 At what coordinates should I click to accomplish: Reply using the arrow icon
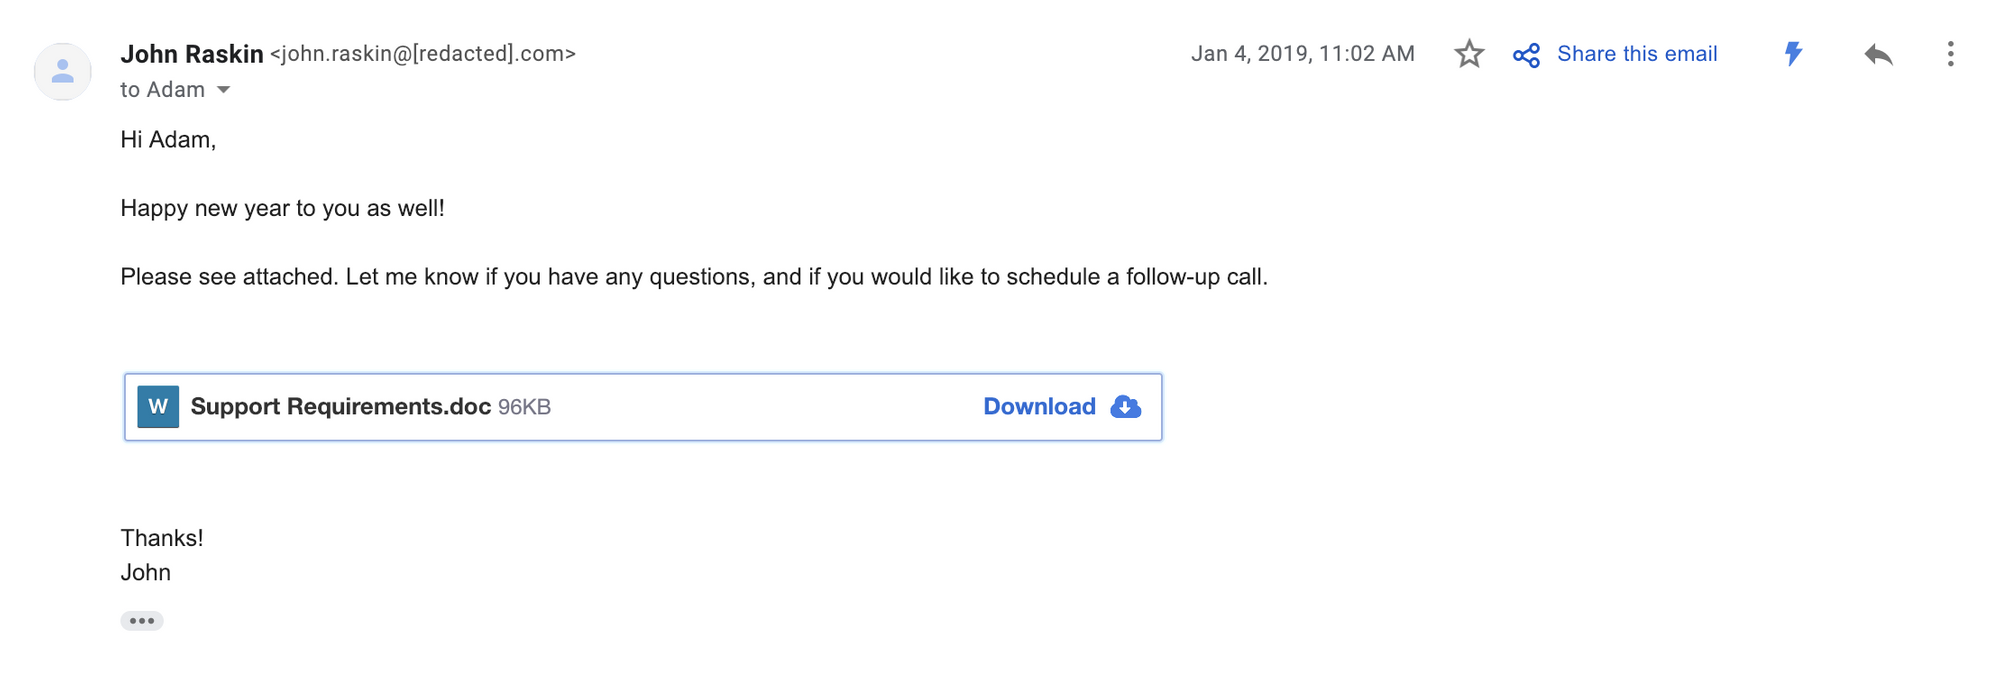tap(1878, 54)
